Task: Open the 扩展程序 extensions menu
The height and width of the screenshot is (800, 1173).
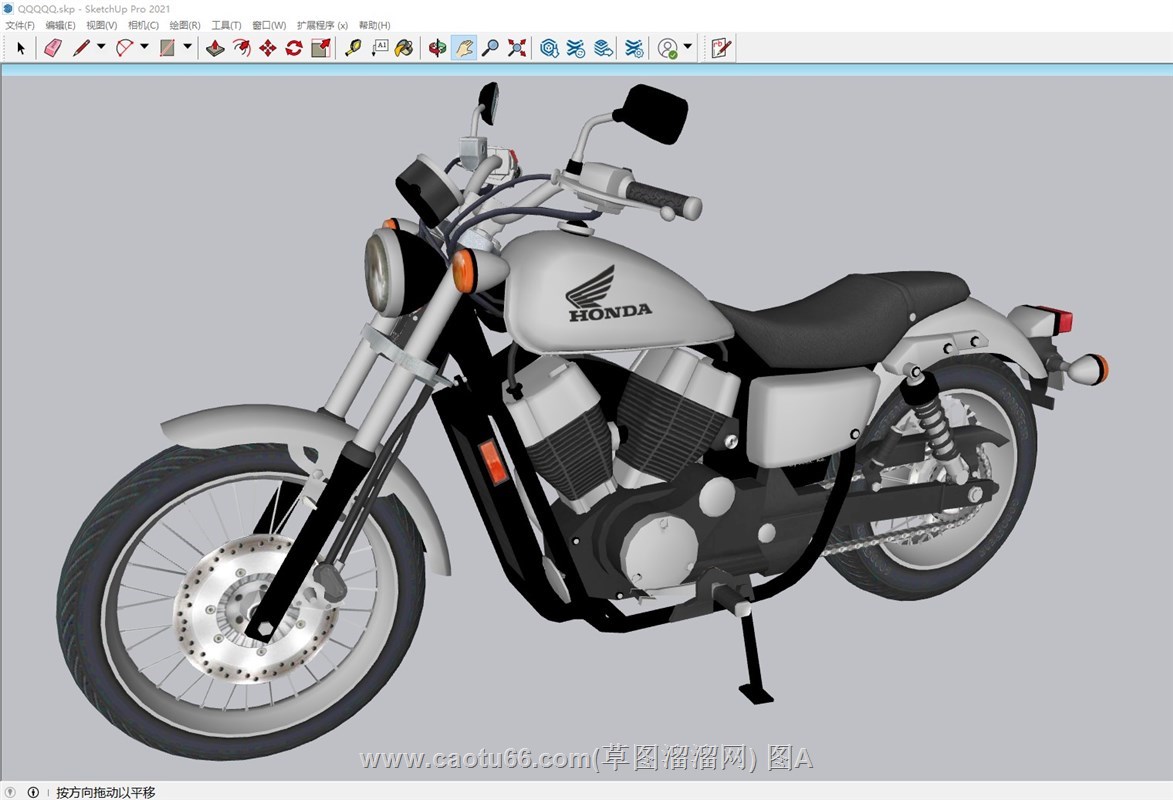Action: click(322, 25)
